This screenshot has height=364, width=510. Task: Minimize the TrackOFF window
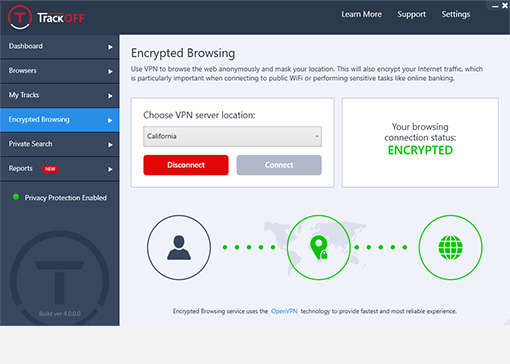point(495,6)
